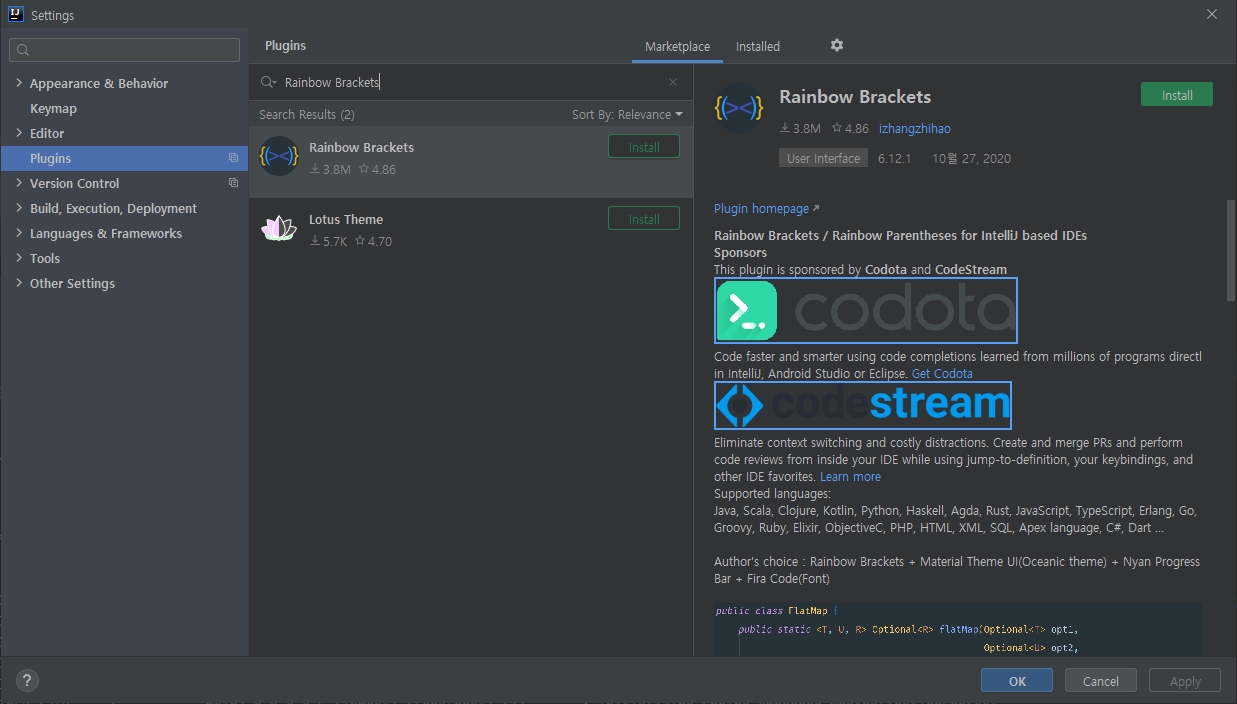Click the green Install button in details pane
The width and height of the screenshot is (1237, 704).
coord(1177,95)
